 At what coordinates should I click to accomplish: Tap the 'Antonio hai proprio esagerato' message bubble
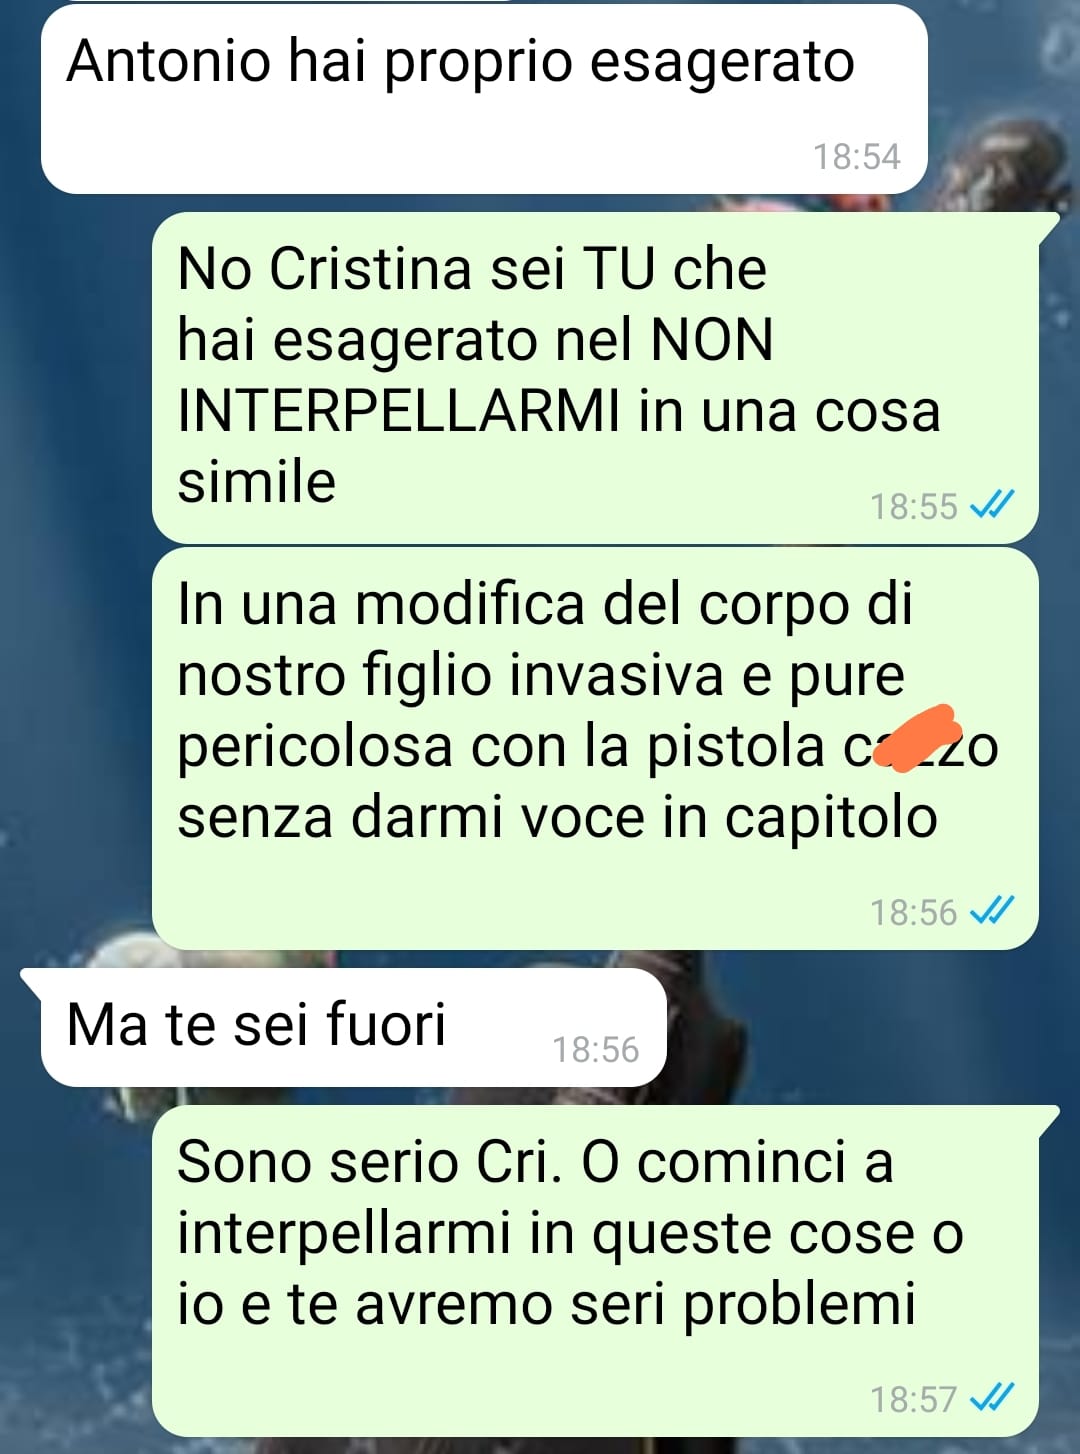click(484, 100)
